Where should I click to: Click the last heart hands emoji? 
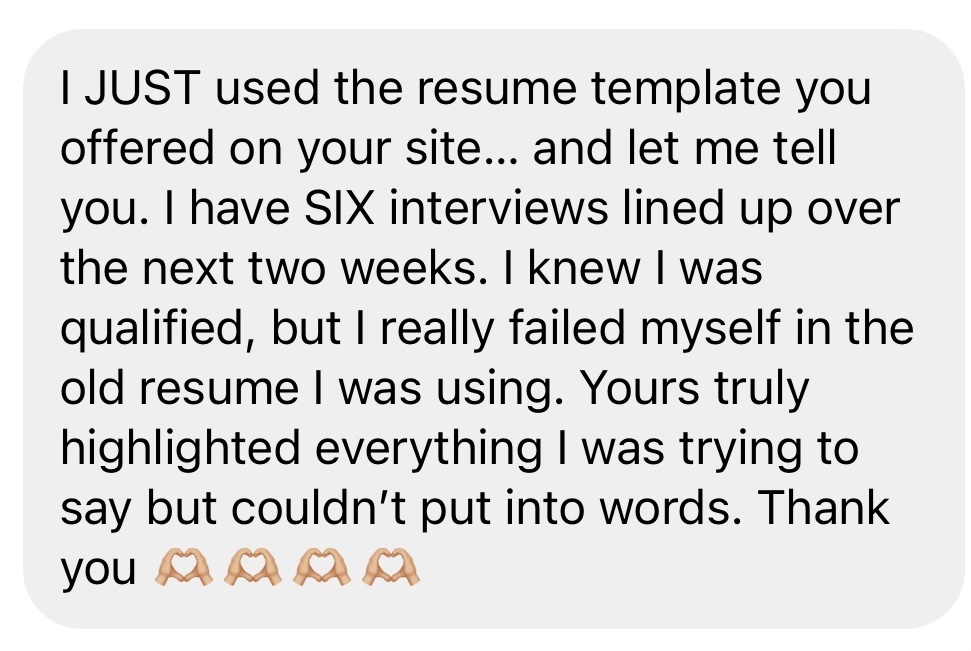389,569
